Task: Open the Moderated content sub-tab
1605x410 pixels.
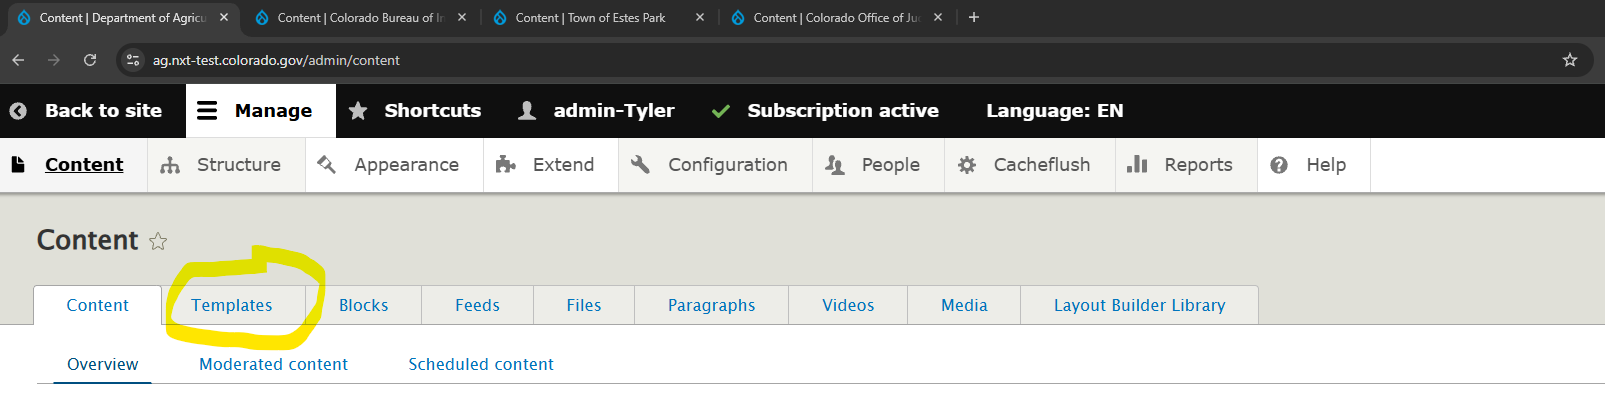Action: tap(273, 364)
